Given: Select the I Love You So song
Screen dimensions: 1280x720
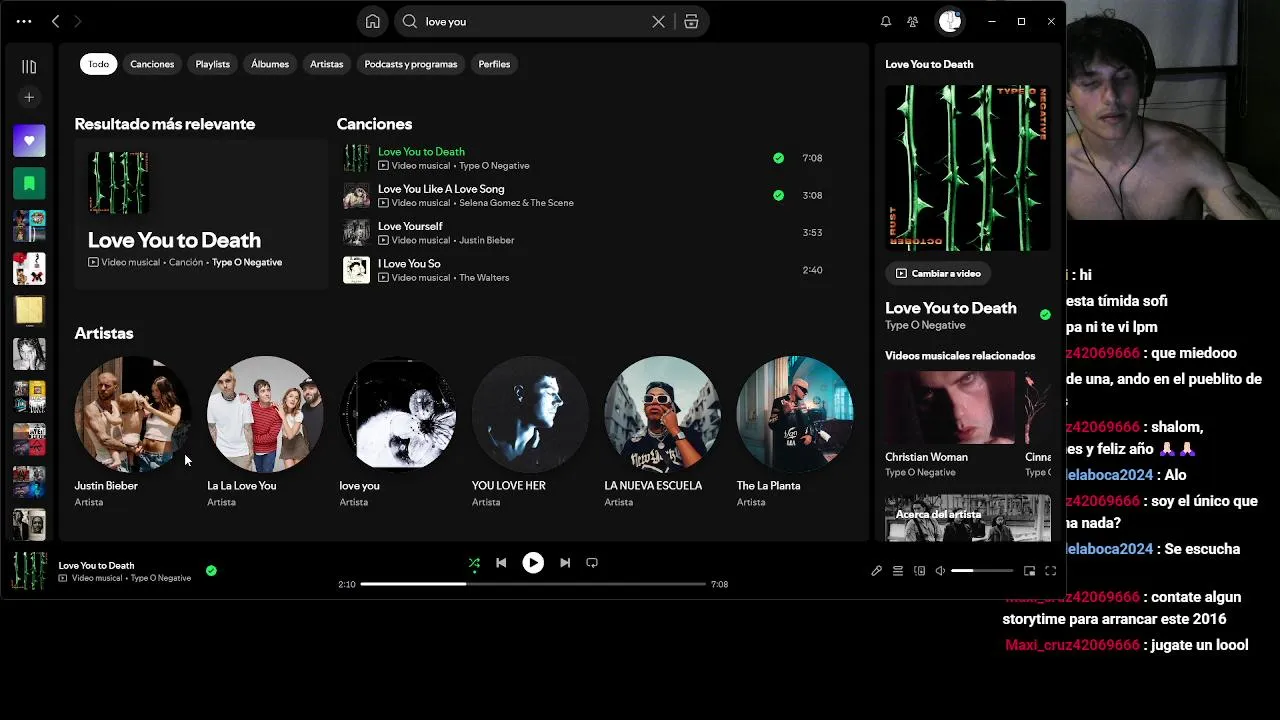Looking at the screenshot, I should pos(409,264).
